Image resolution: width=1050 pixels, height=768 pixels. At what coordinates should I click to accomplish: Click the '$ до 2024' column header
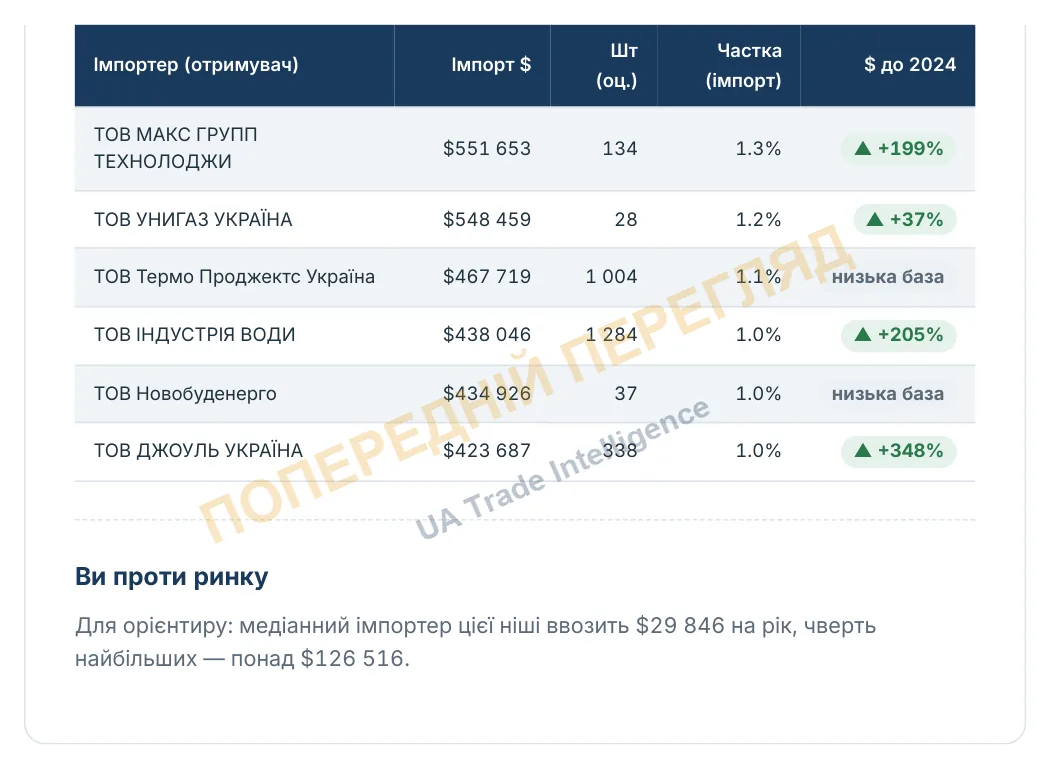pyautogui.click(x=909, y=65)
